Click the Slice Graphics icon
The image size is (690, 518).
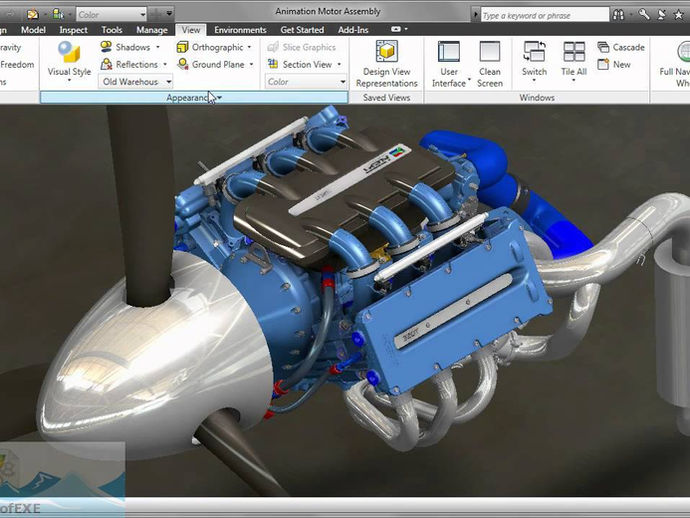coord(273,47)
